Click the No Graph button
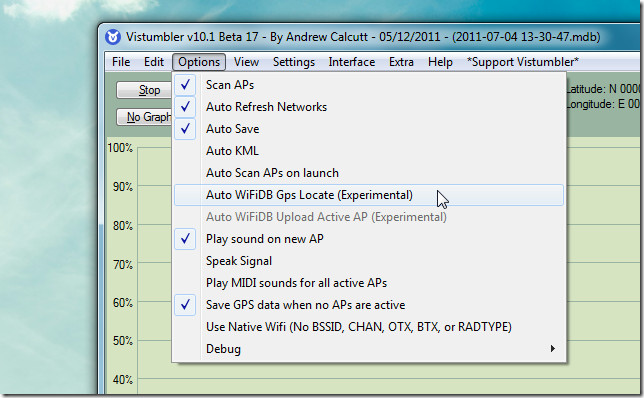The image size is (644, 398). click(144, 117)
